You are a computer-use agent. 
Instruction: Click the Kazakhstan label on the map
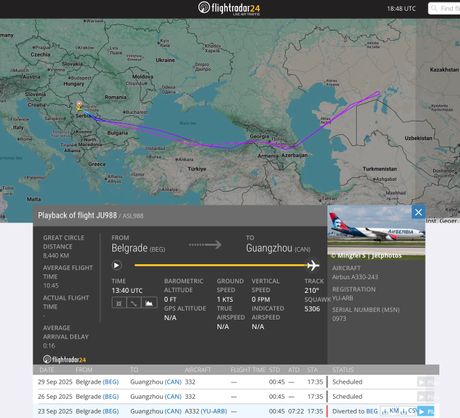point(444,70)
